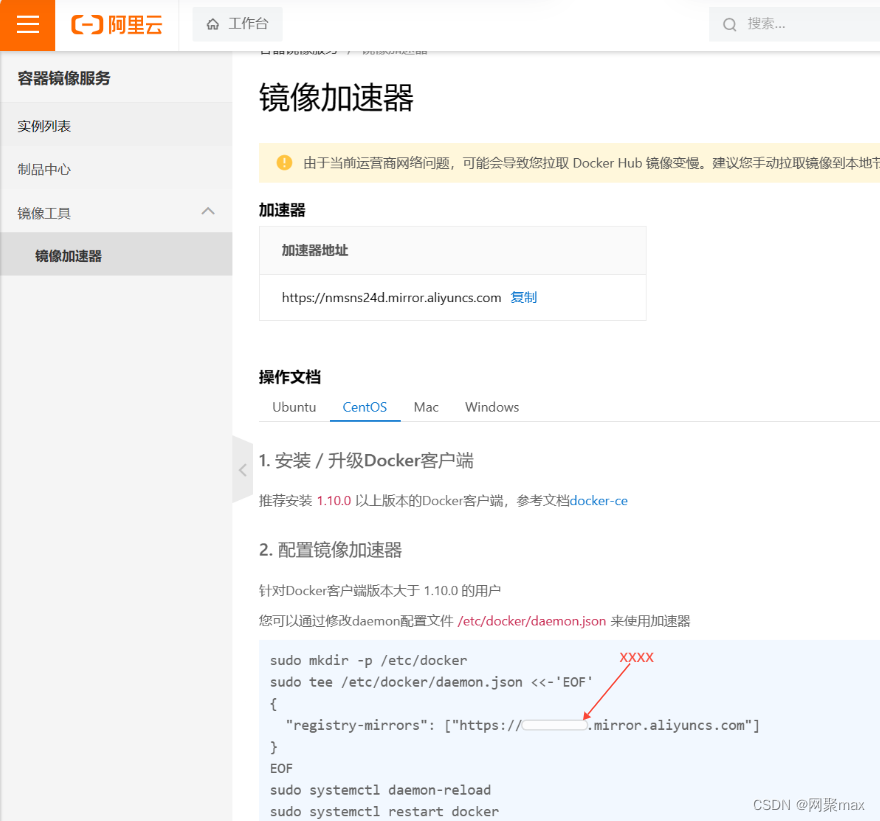
Task: Click the search magnifier icon
Action: (729, 24)
